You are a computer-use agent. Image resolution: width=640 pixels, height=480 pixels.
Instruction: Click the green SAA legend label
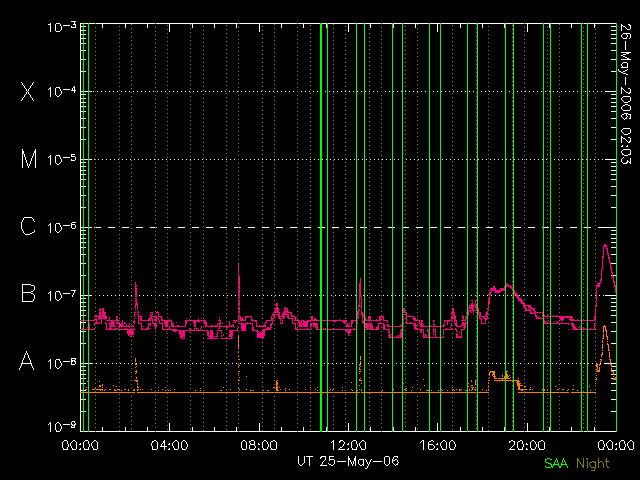click(556, 463)
